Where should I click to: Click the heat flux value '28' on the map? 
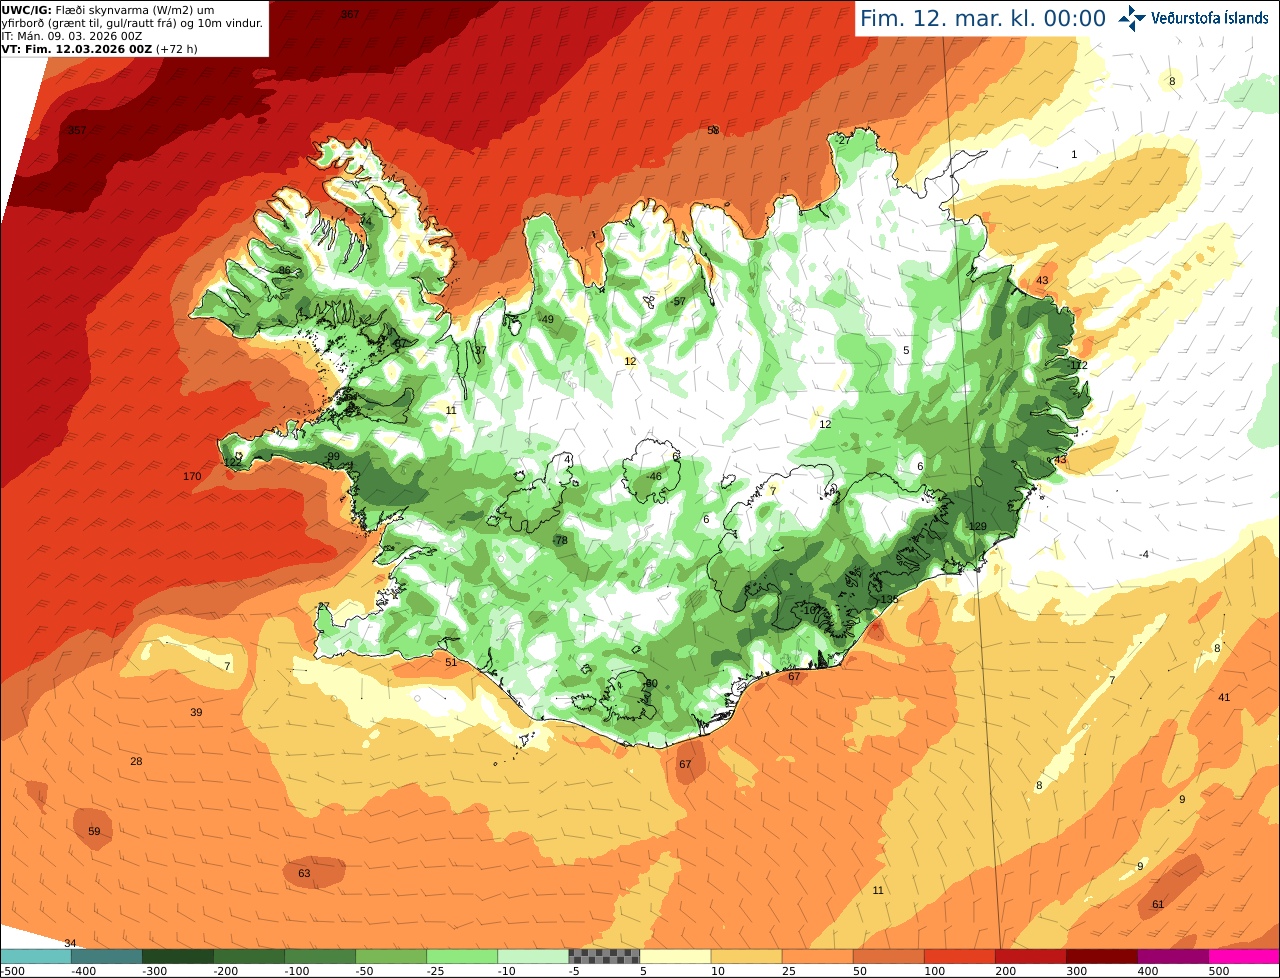coord(136,762)
